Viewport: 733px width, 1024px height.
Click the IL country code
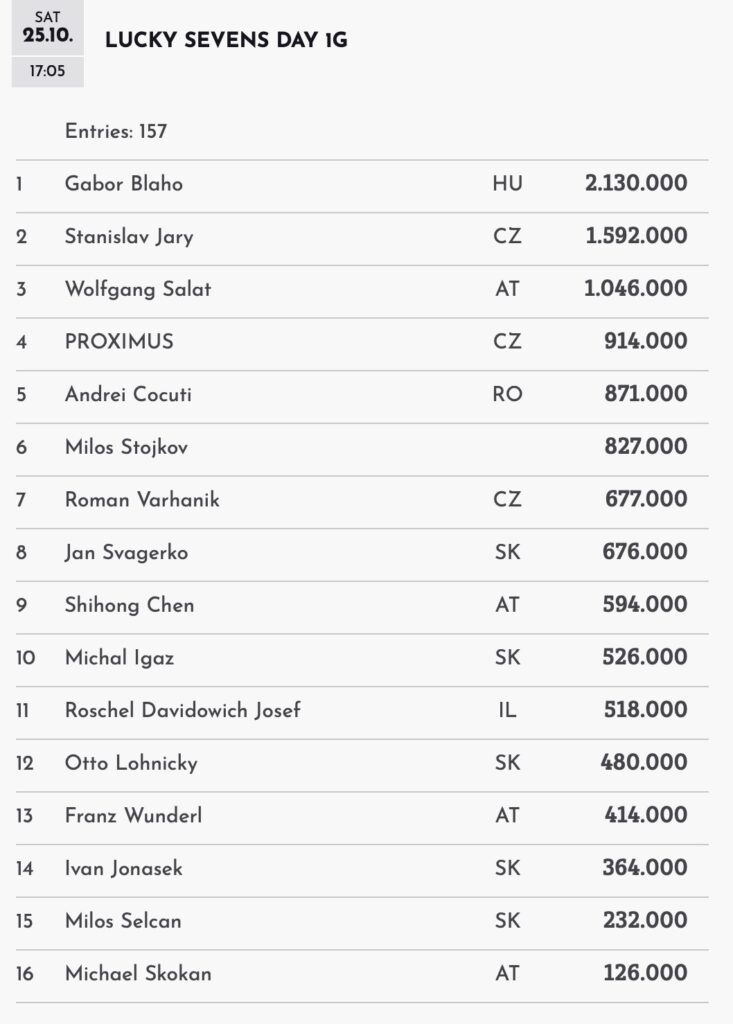507,710
